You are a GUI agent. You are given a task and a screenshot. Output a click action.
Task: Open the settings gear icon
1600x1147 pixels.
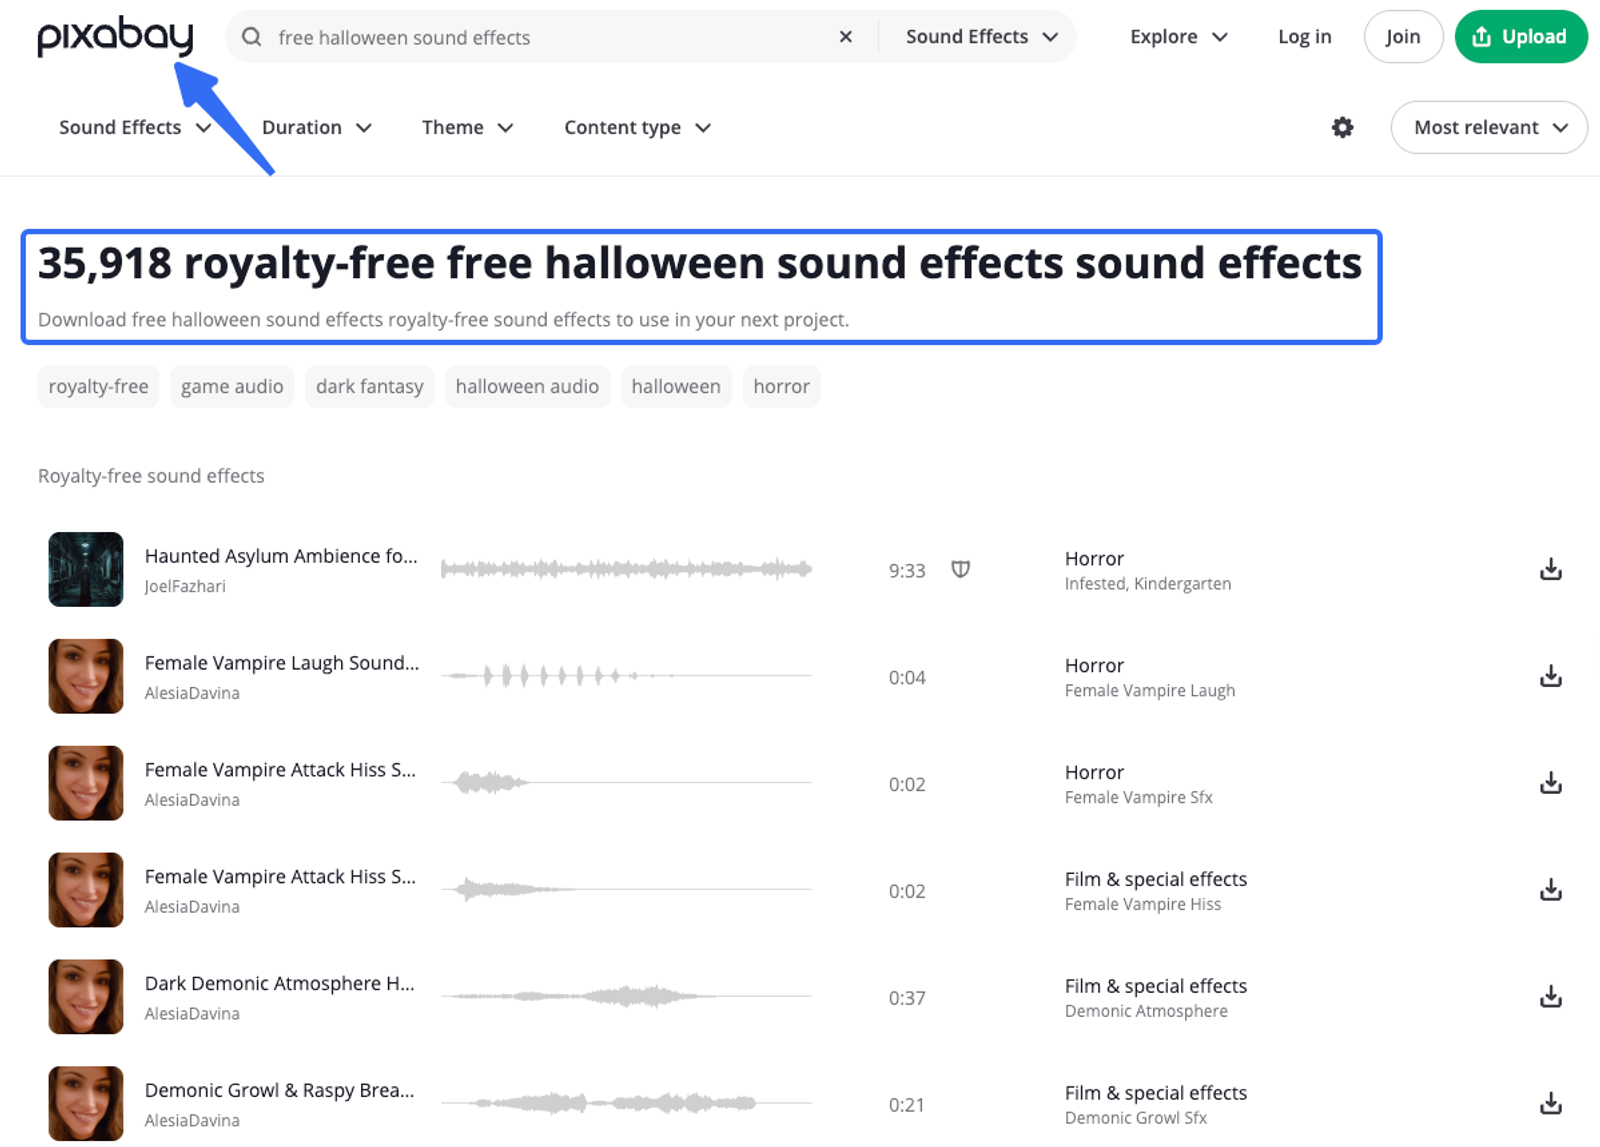pyautogui.click(x=1342, y=127)
